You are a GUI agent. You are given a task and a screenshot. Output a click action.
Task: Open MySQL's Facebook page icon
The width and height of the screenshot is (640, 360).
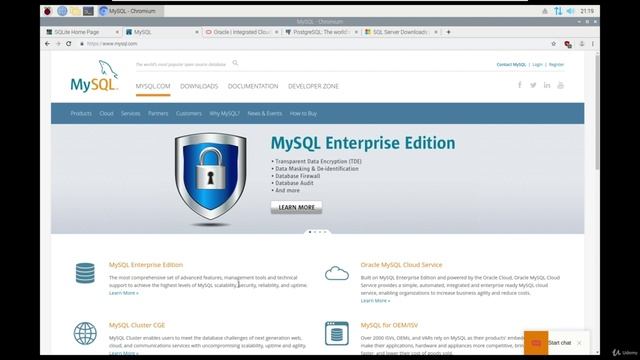(520, 85)
